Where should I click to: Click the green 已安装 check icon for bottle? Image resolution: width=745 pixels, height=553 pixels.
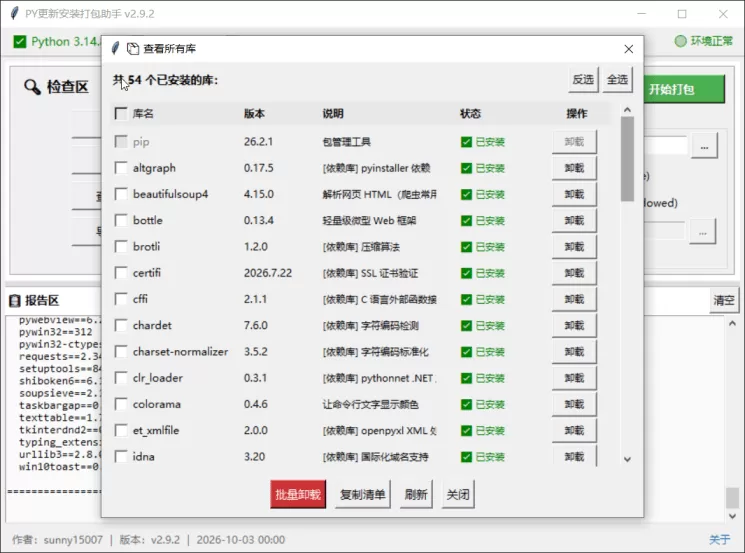[467, 221]
